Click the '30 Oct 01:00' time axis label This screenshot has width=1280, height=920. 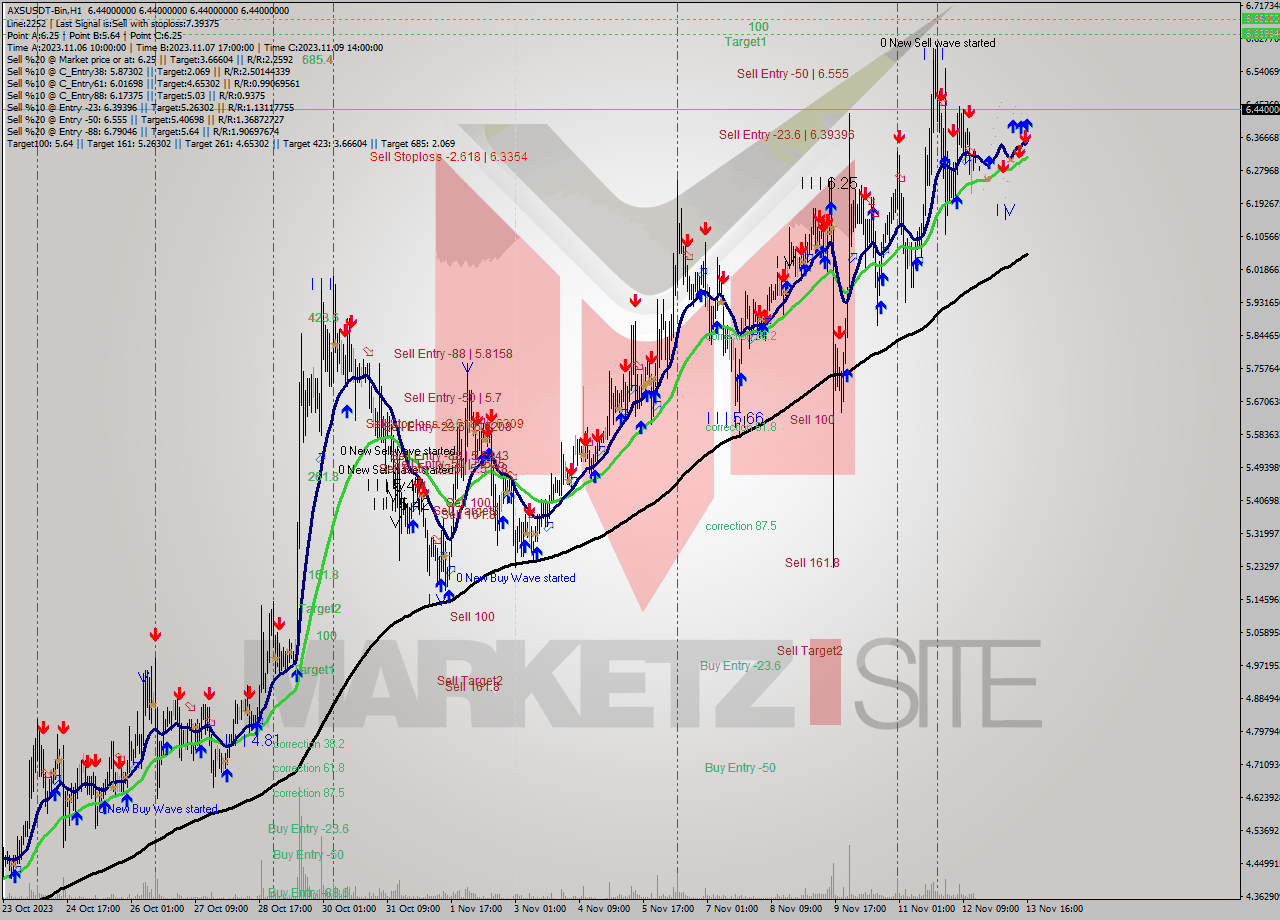click(348, 910)
